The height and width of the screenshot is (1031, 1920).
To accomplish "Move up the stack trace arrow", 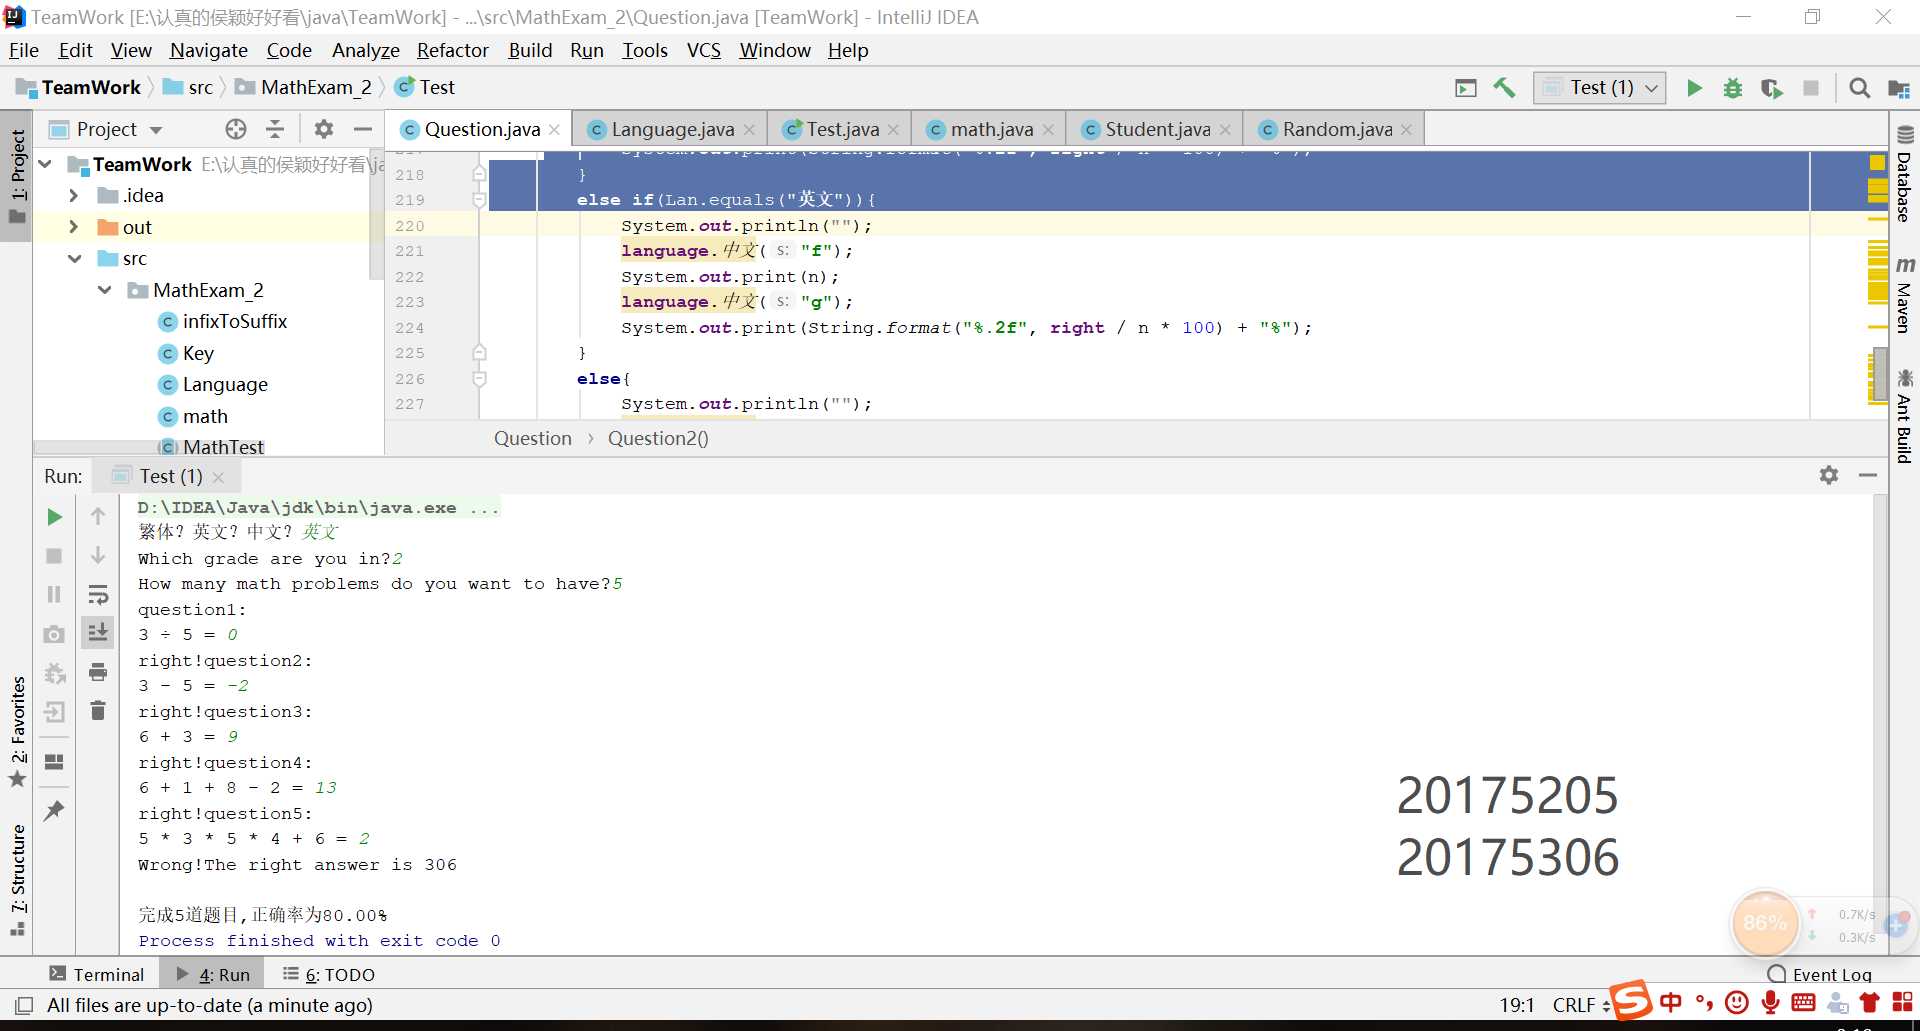I will [98, 517].
